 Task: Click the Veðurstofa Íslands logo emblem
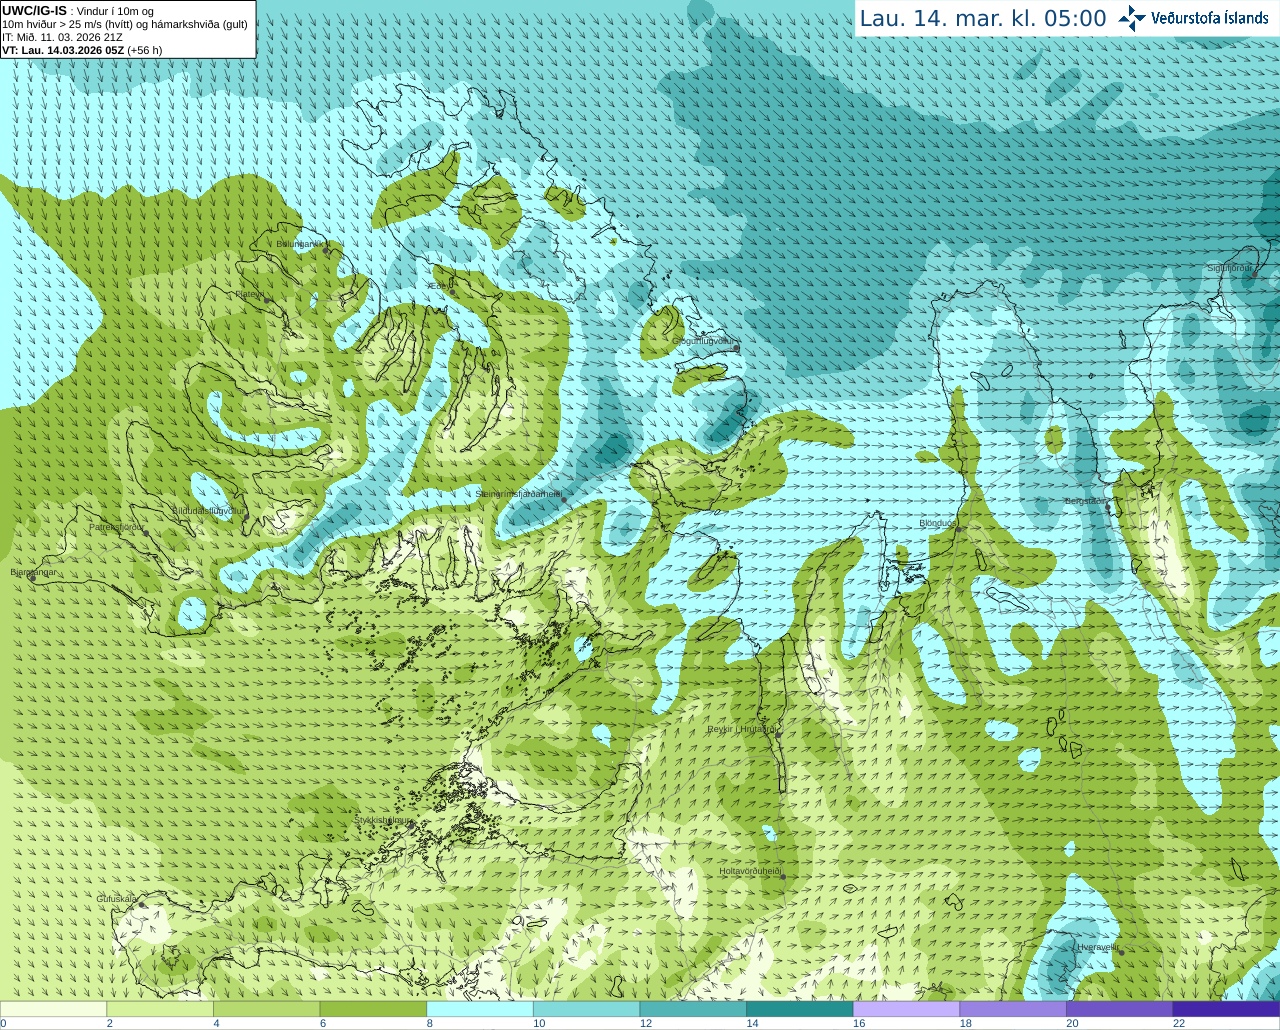point(1132,18)
